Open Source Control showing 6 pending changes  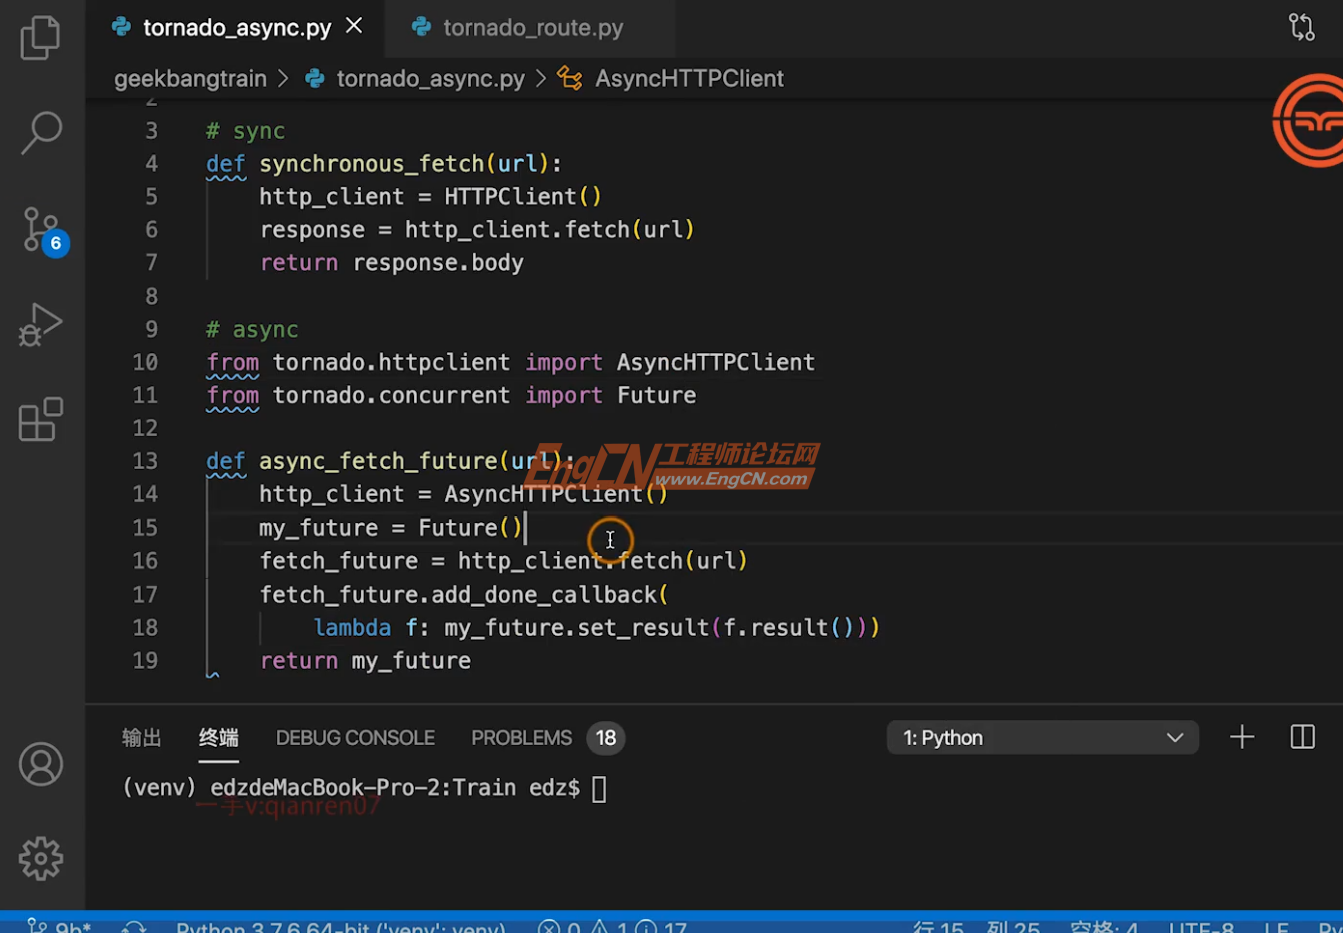point(40,228)
